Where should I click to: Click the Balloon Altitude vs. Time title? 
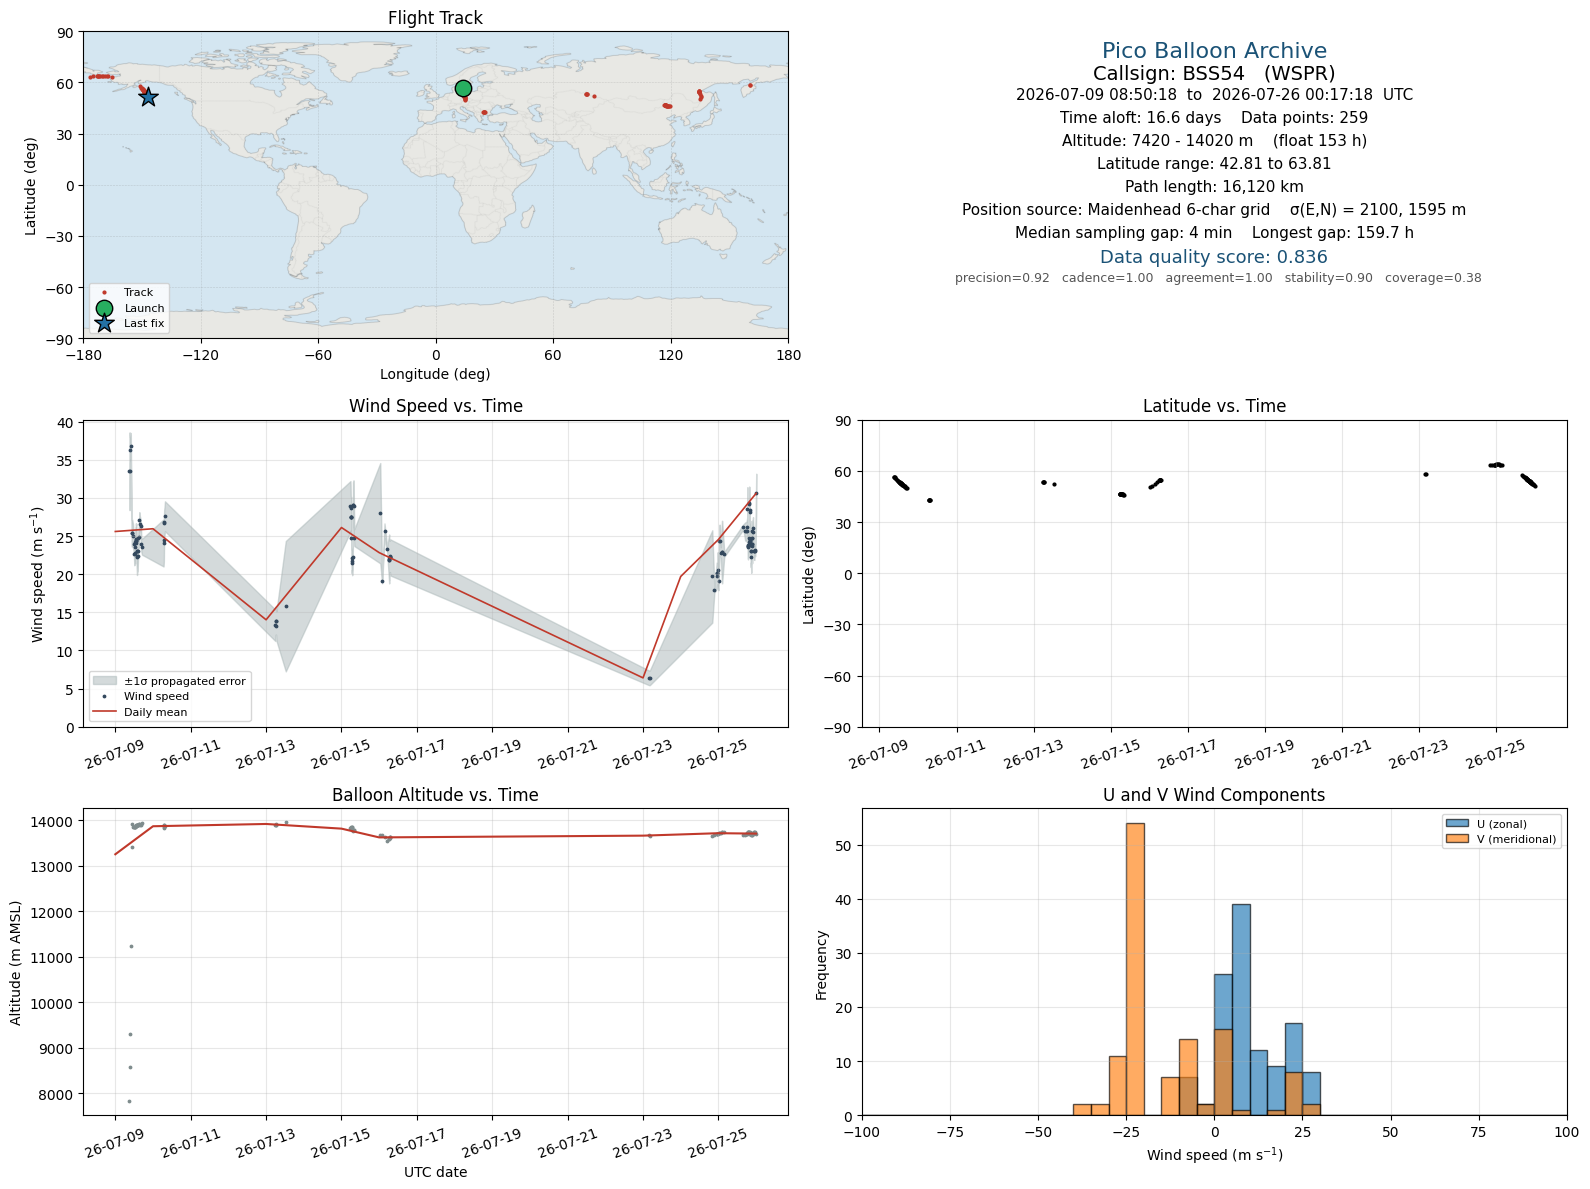[435, 795]
